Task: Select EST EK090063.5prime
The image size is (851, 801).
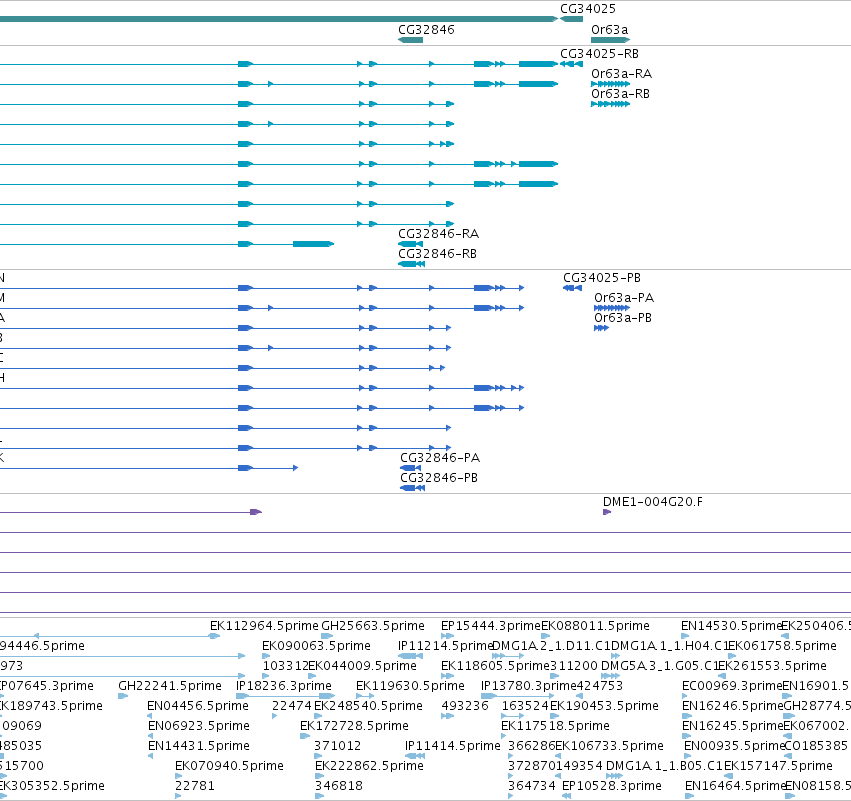Action: [316, 646]
